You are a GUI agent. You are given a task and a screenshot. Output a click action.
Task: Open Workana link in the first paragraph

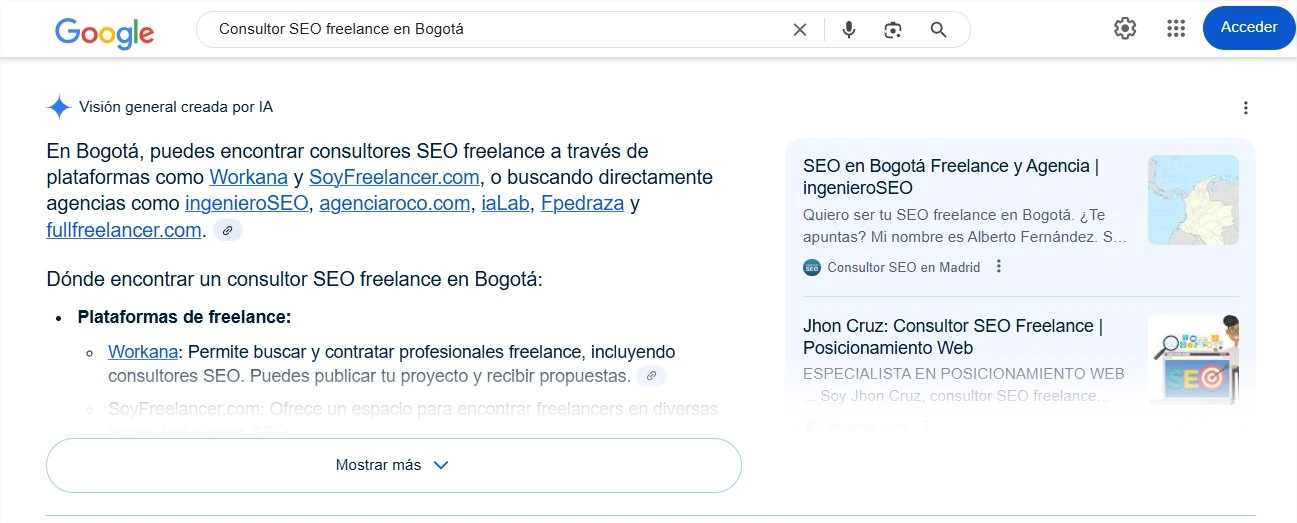249,177
